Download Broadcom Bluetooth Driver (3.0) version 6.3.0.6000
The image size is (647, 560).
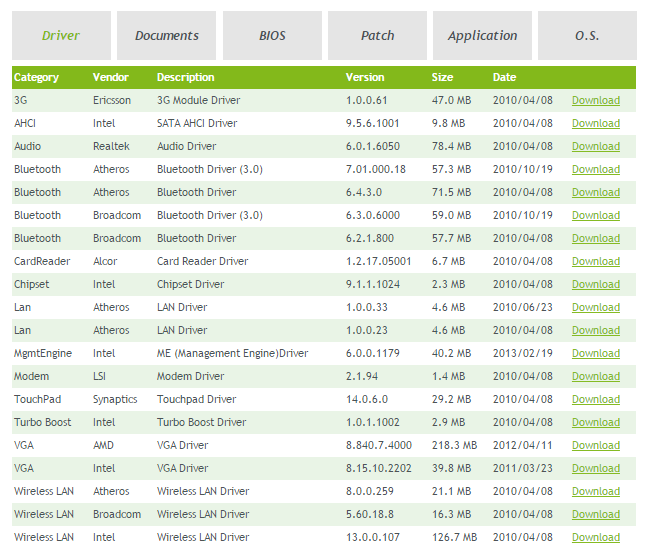(596, 215)
